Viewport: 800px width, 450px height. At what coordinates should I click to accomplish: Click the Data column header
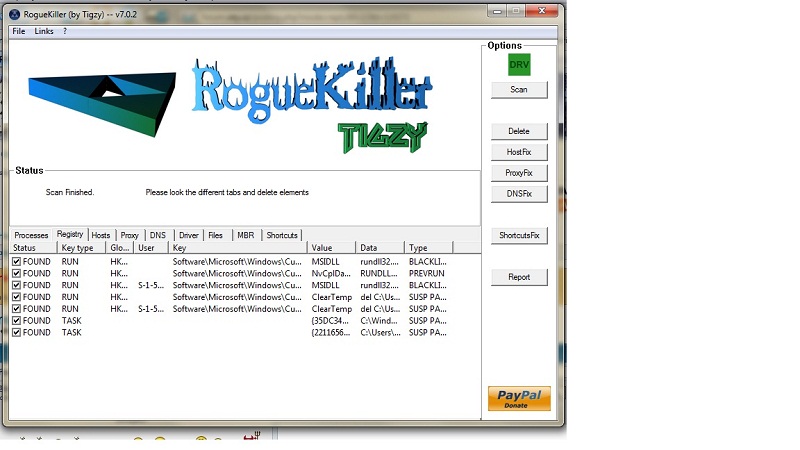tap(380, 248)
